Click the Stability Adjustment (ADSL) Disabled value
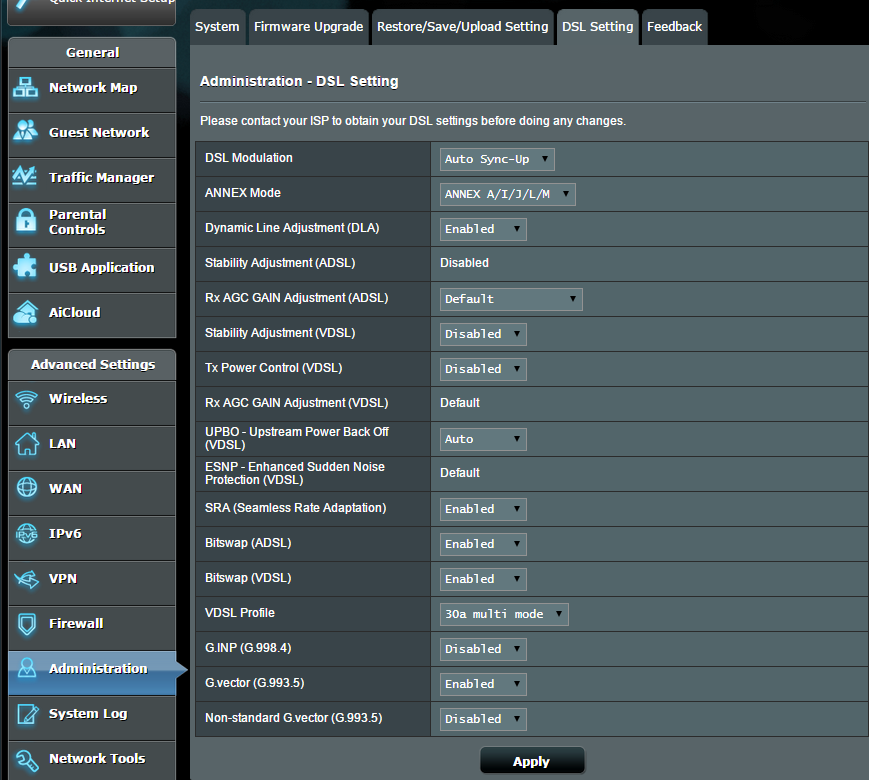 (x=464, y=263)
